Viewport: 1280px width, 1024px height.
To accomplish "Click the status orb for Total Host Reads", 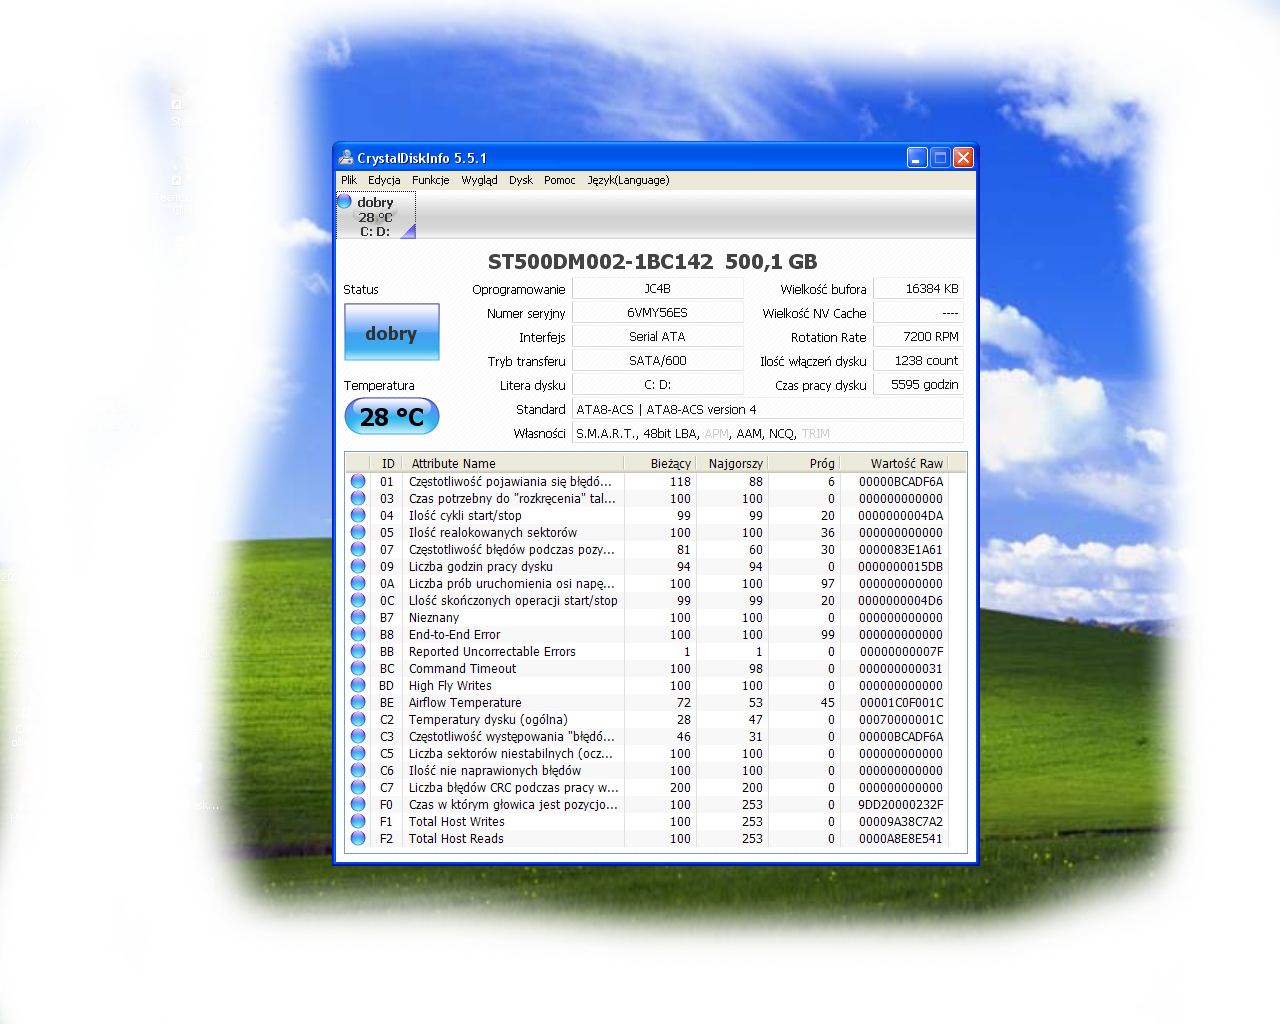I will pos(358,838).
